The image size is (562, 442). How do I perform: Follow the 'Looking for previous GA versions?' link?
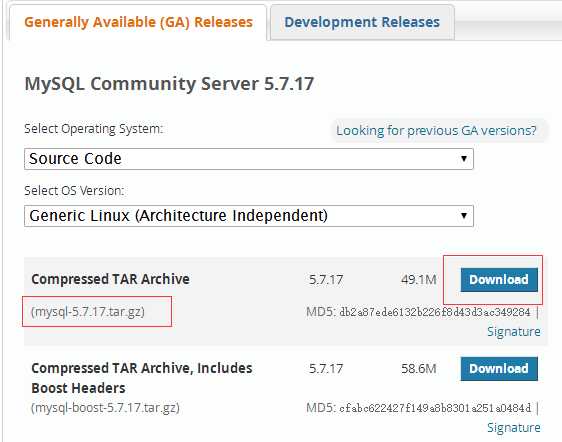point(436,130)
